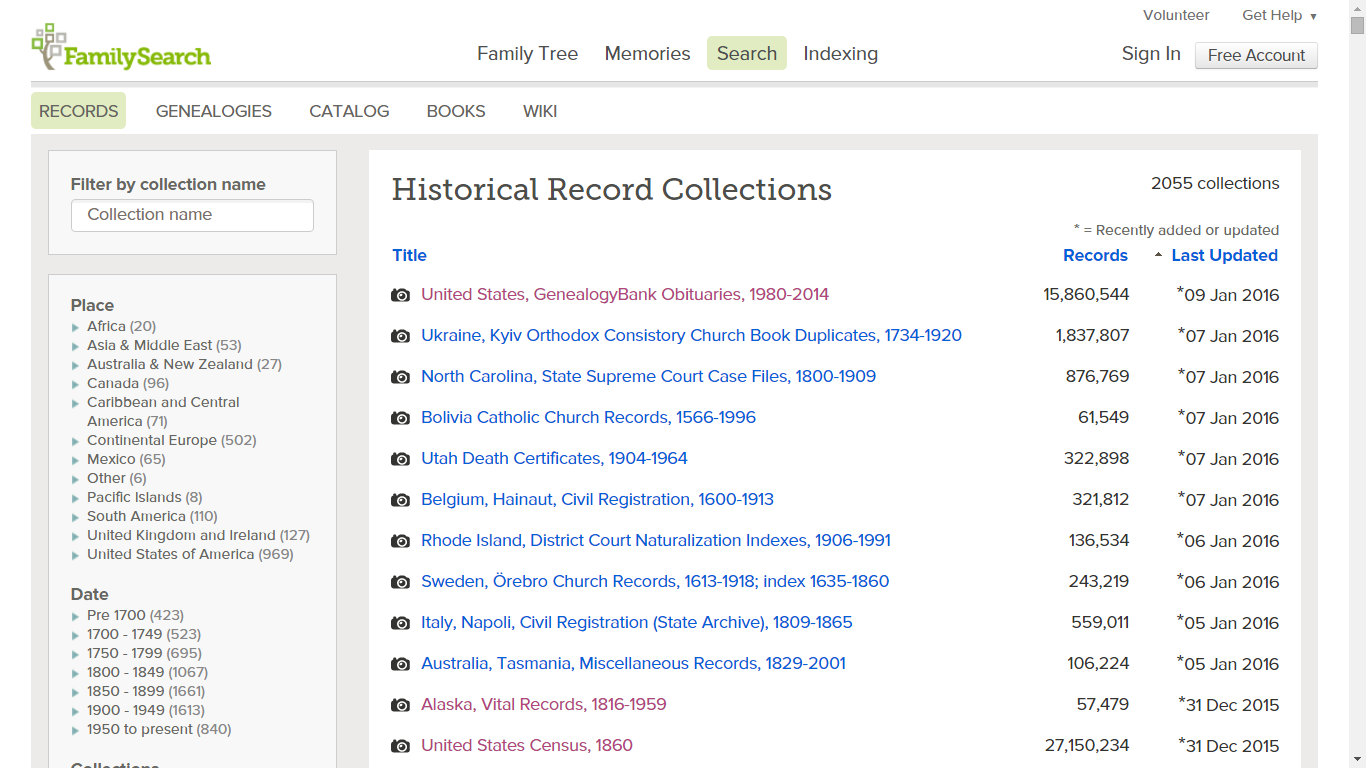
Task: Open the Get Help dropdown
Action: 1279,15
